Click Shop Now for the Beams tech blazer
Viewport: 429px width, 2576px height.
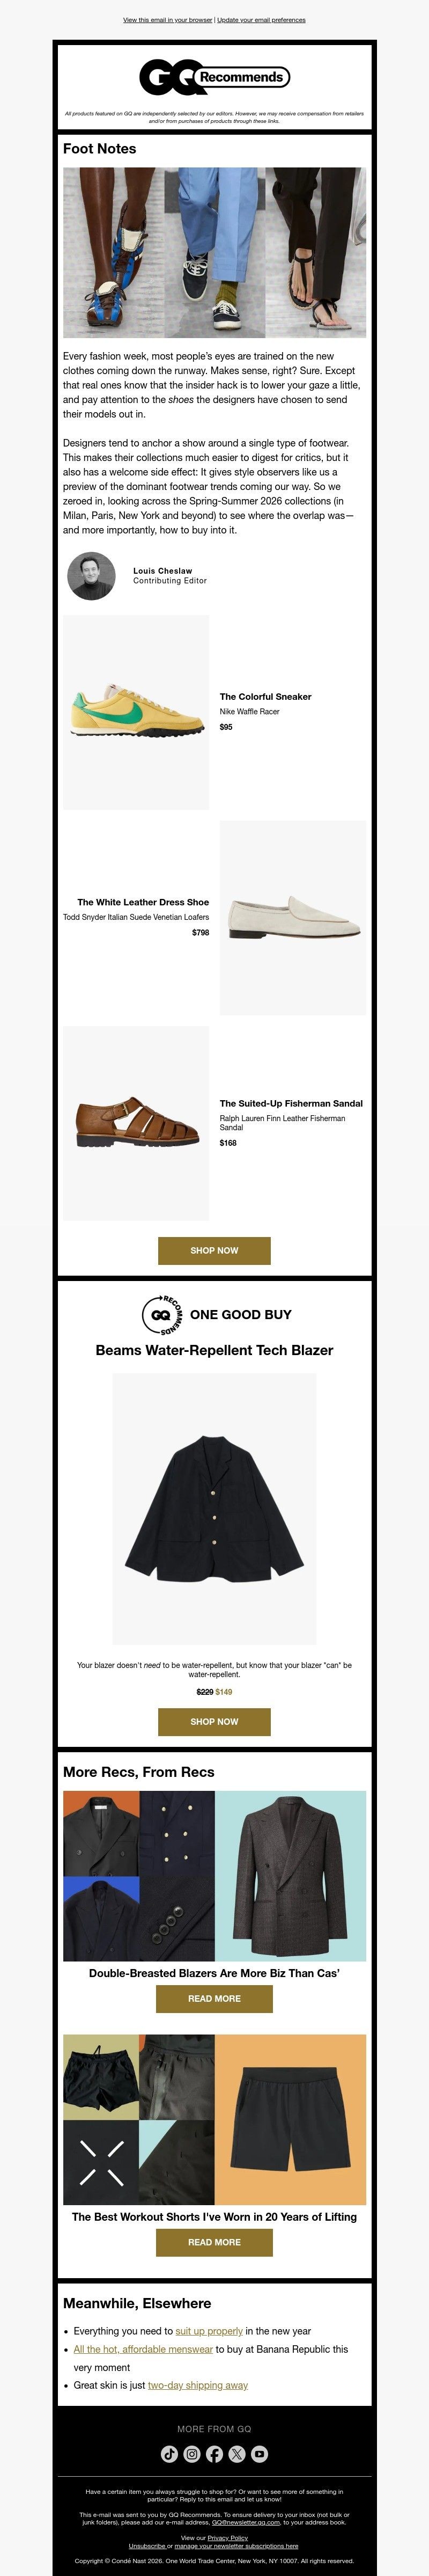[214, 1722]
